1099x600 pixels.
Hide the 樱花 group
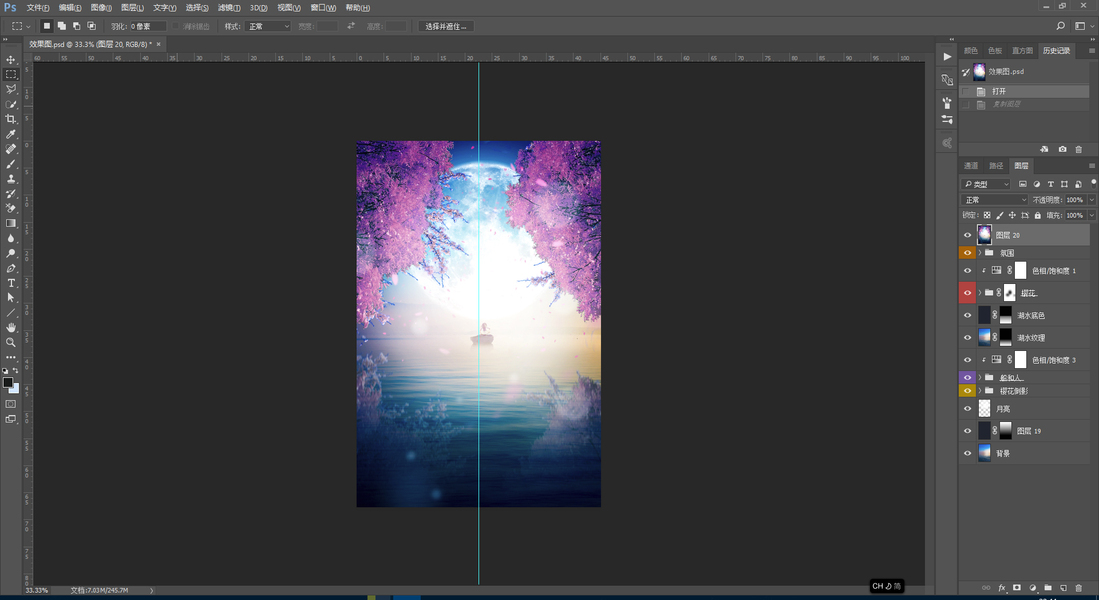967,292
